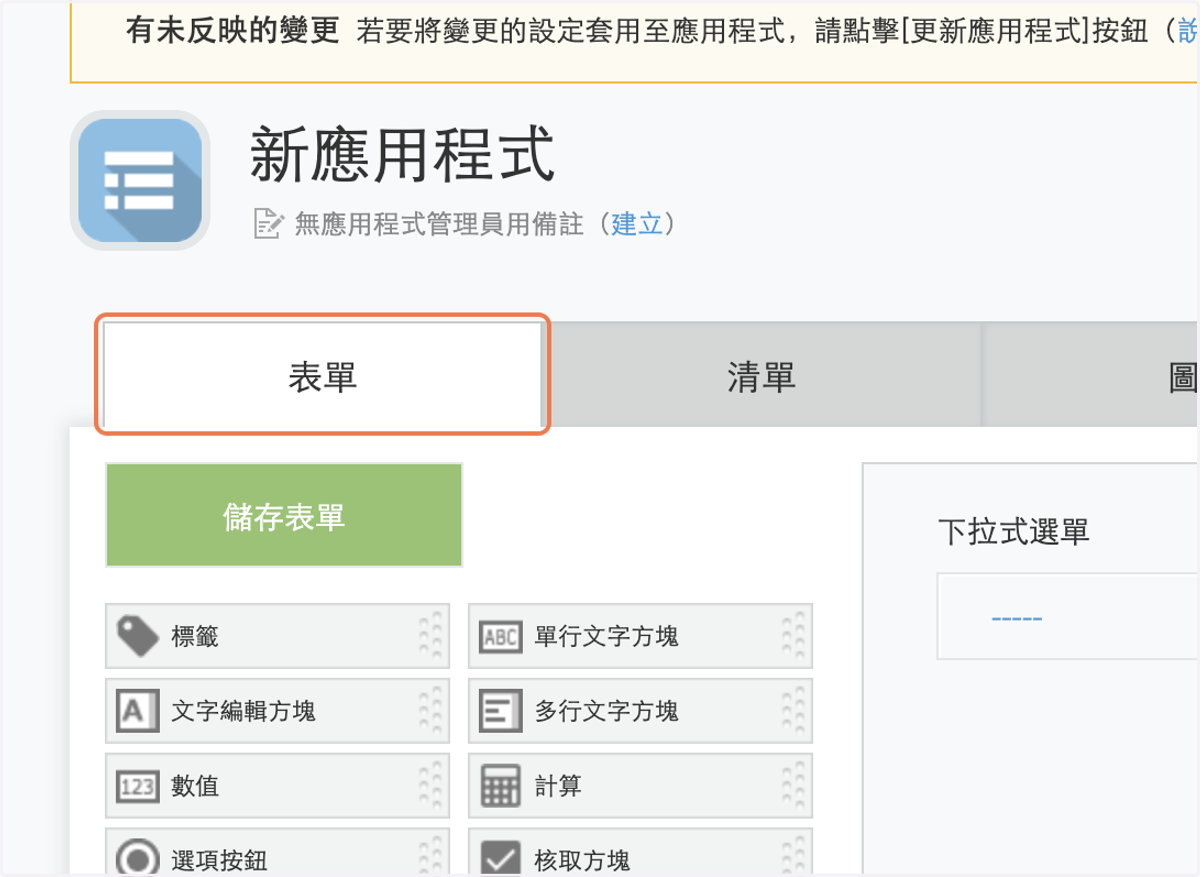The height and width of the screenshot is (877, 1200).
Task: Click the 新應用程式 app title
Action: click(401, 155)
